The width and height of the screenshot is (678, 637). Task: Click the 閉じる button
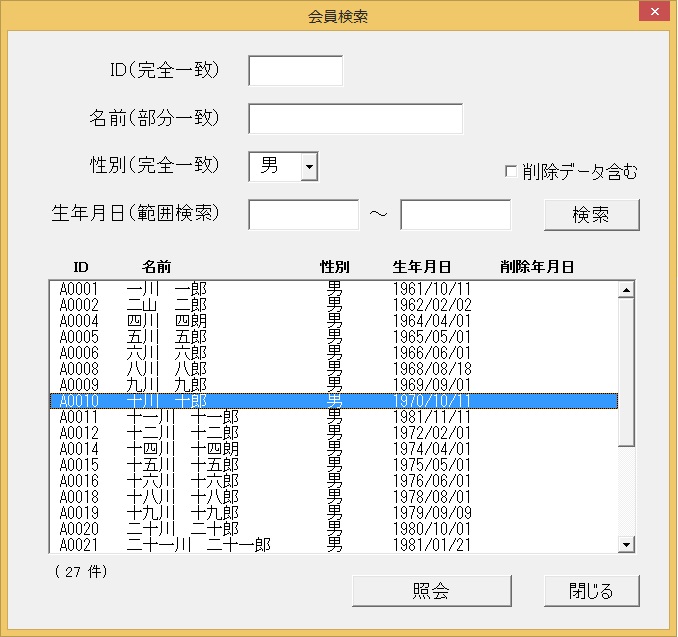click(592, 591)
